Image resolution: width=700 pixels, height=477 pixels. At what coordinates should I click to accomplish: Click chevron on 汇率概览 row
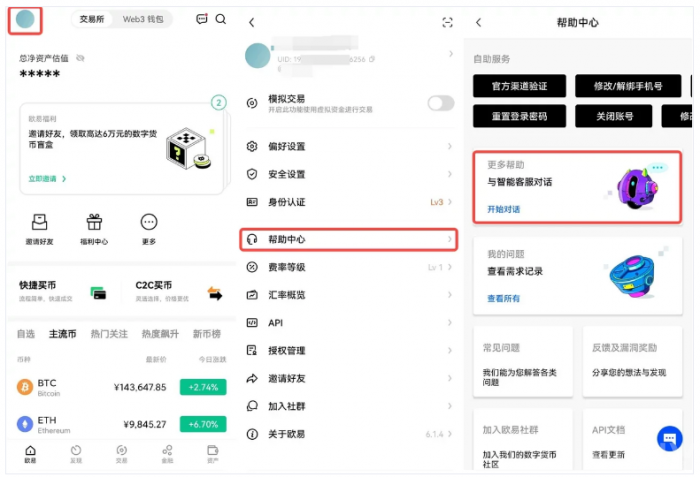pos(450,295)
